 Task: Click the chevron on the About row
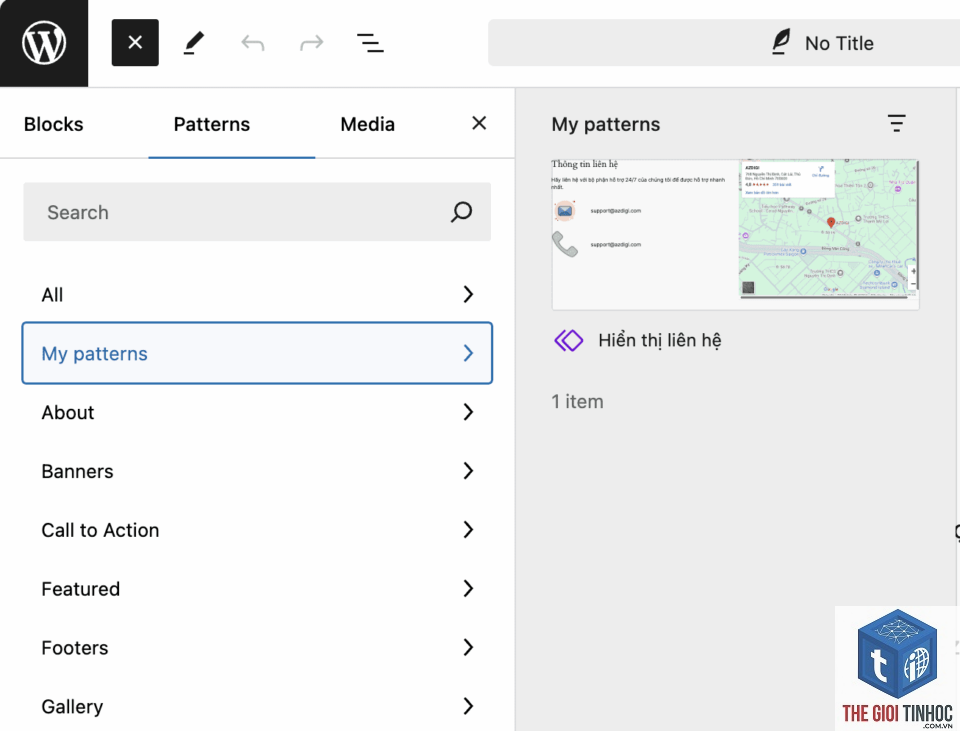468,412
